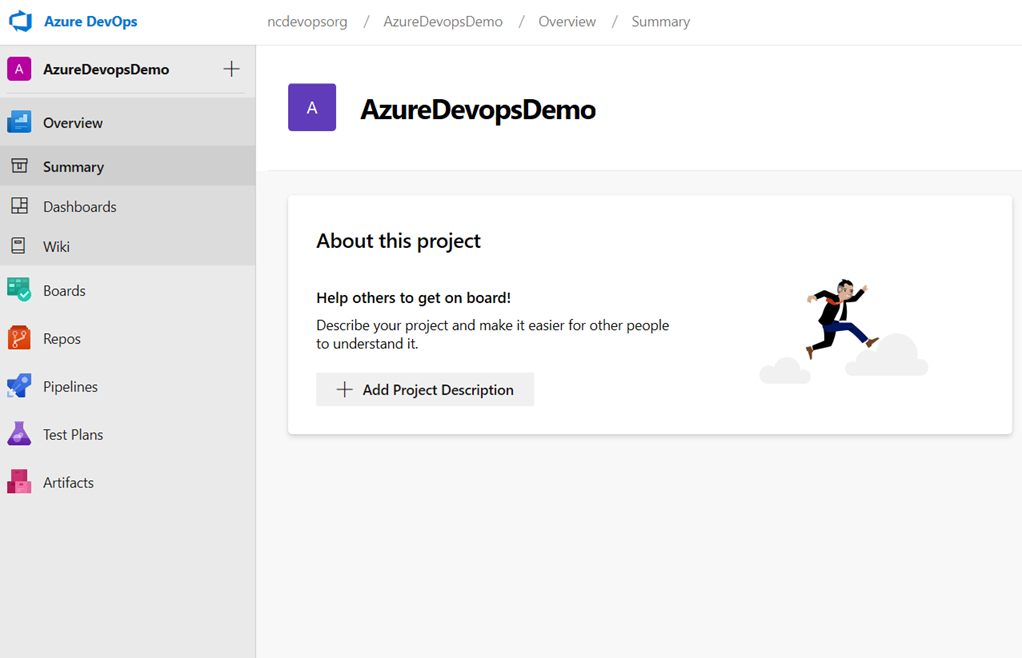Open Dashboards in the sidebar
The height and width of the screenshot is (658, 1022).
[128, 207]
